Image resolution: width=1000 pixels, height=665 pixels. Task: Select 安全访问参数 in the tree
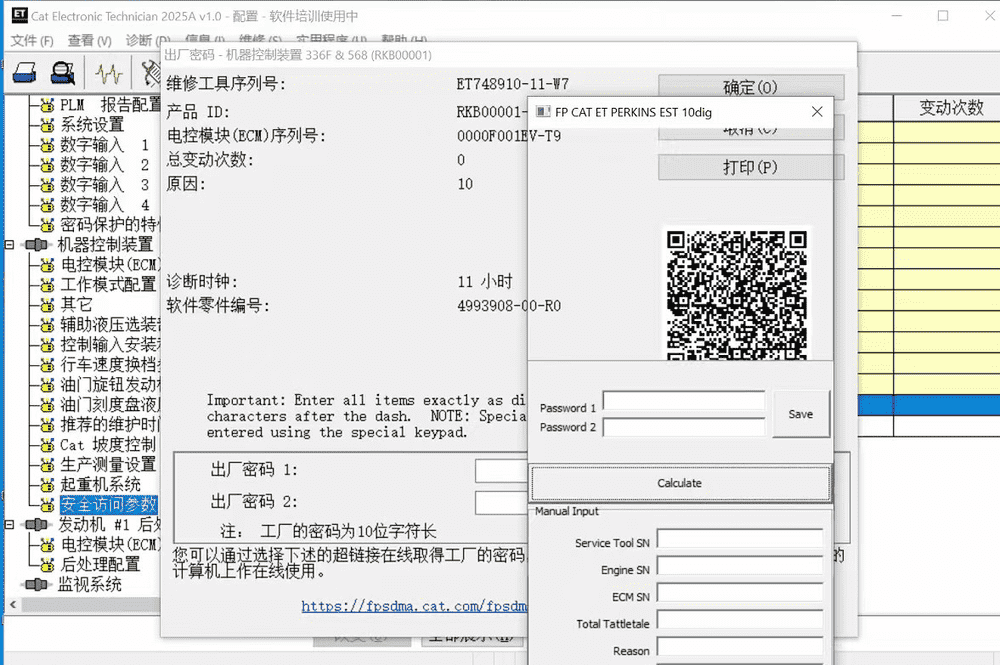[108, 505]
